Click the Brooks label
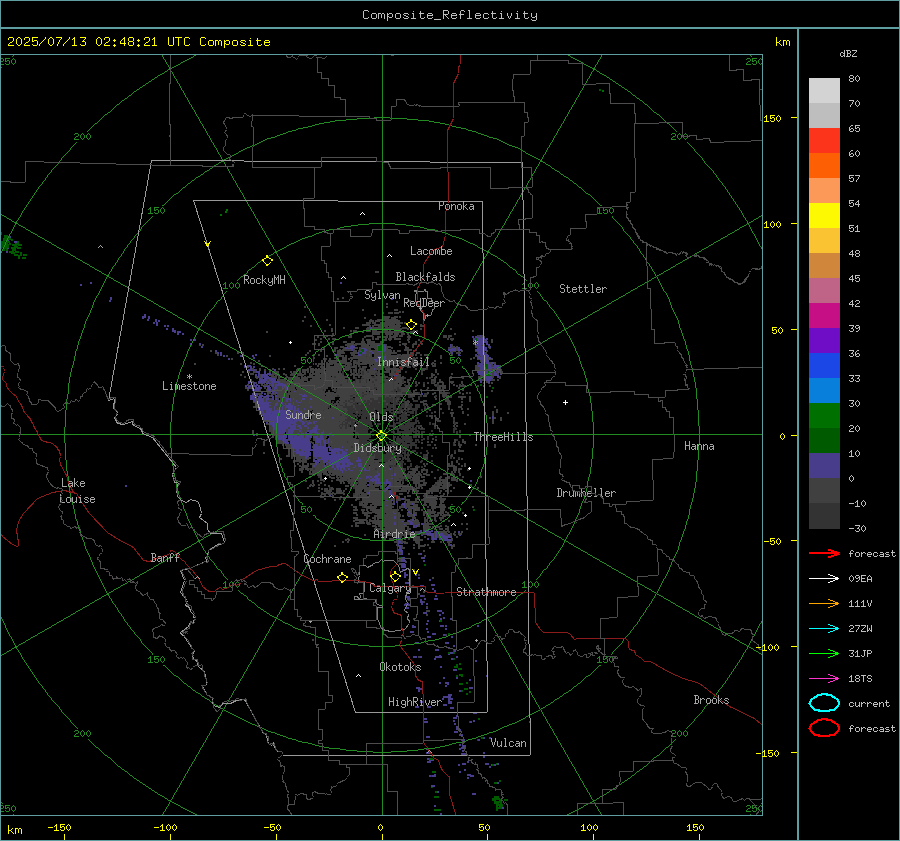The width and height of the screenshot is (900, 841). [x=711, y=700]
